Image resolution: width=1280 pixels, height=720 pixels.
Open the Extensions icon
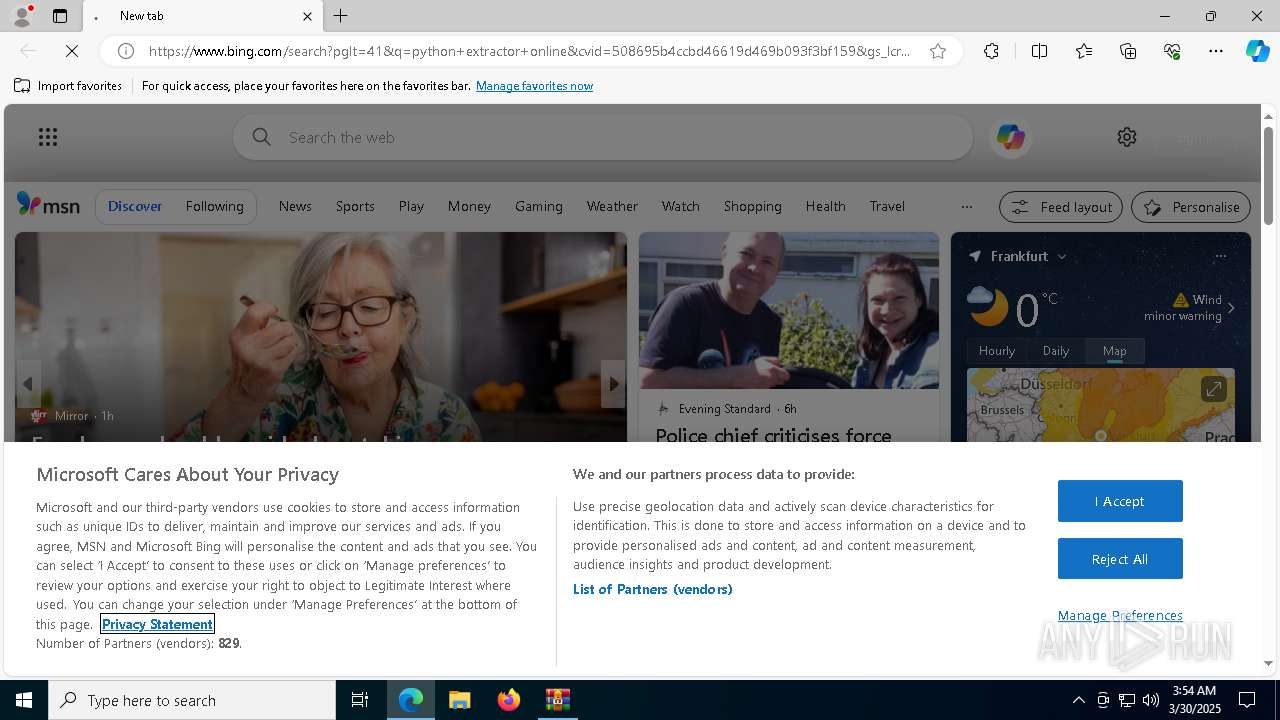pyautogui.click(x=991, y=51)
